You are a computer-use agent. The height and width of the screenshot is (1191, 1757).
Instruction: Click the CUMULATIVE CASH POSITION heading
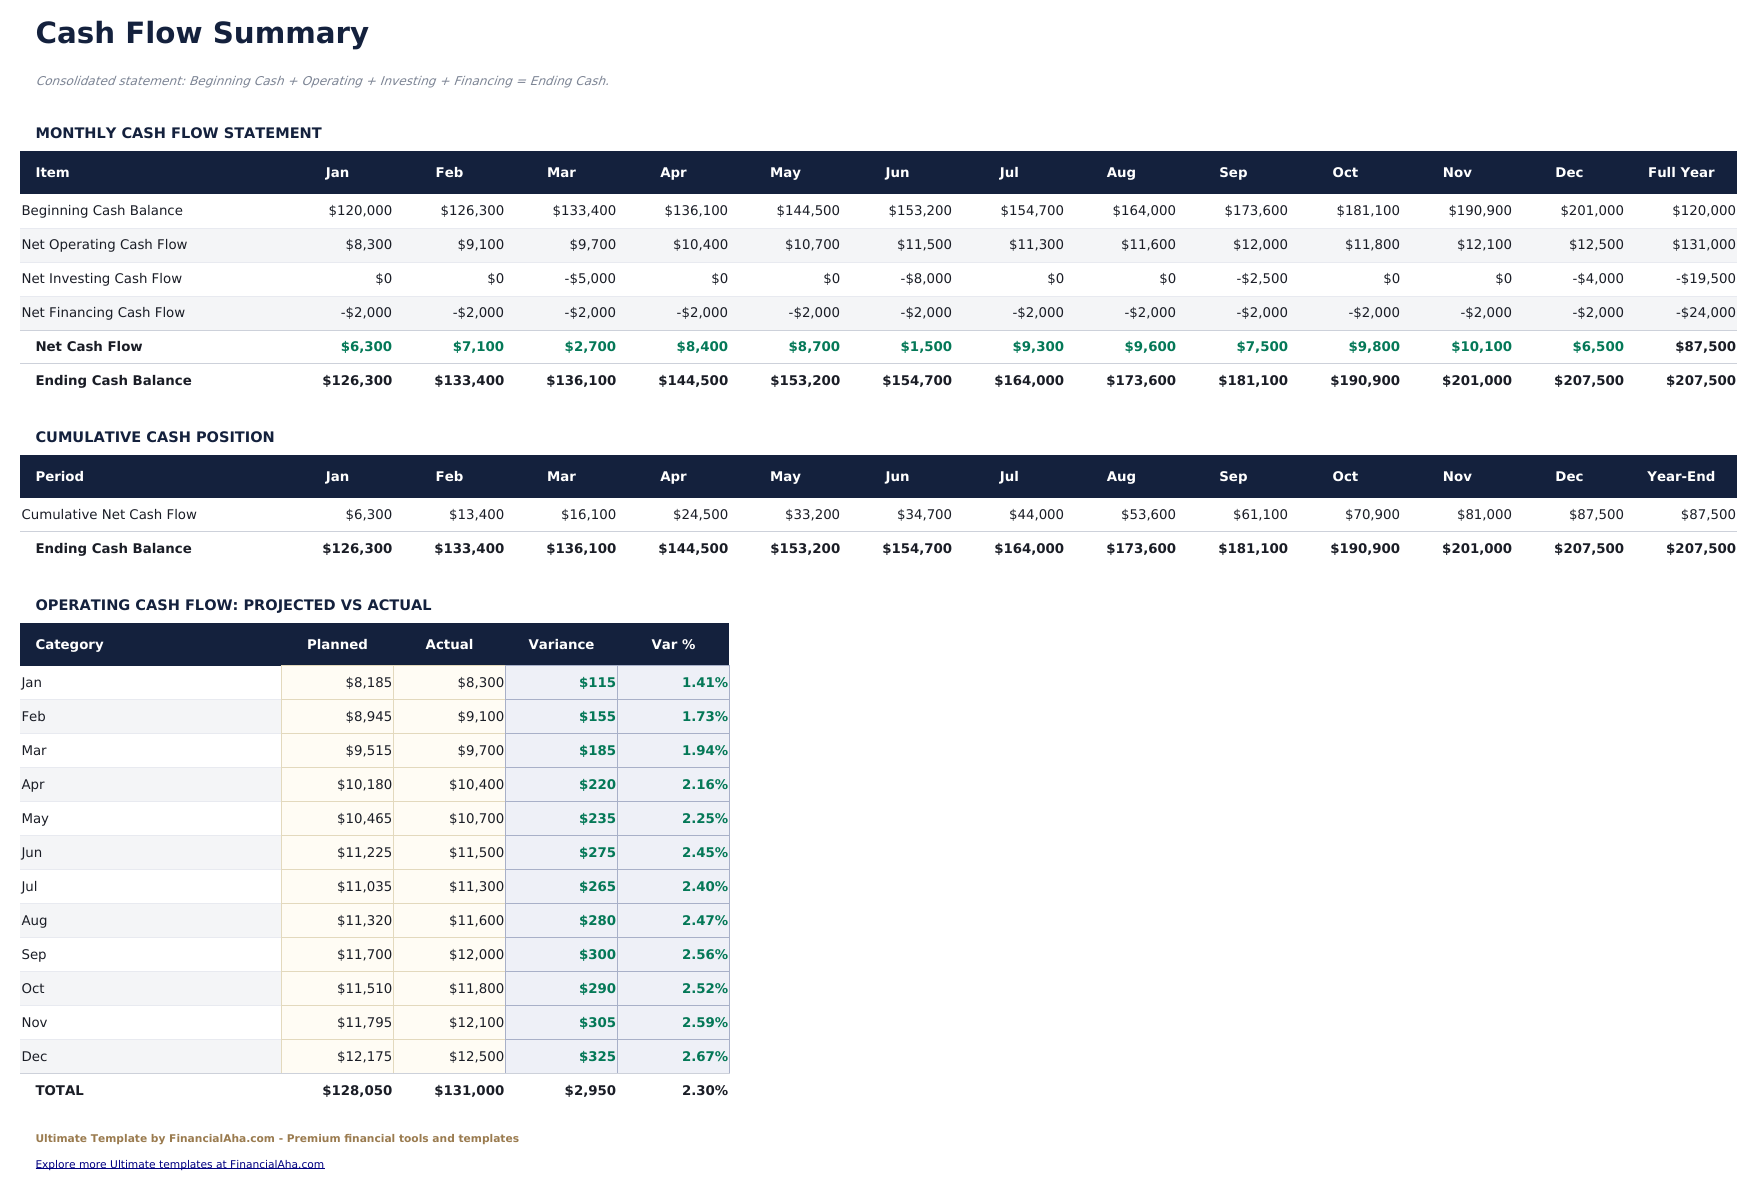(154, 436)
